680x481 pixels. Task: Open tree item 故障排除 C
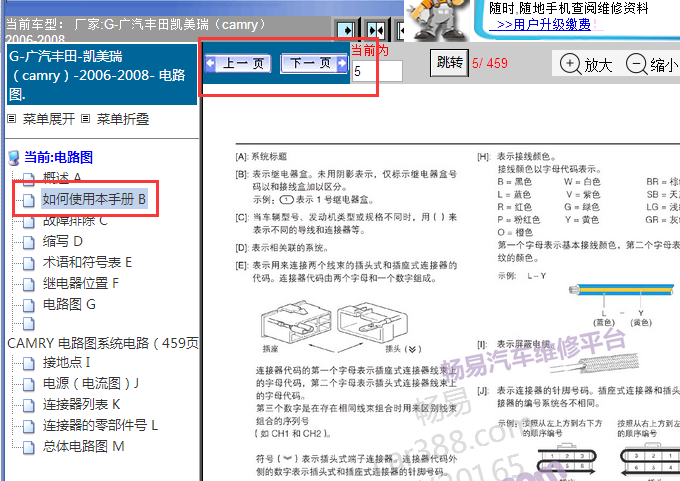pos(75,220)
